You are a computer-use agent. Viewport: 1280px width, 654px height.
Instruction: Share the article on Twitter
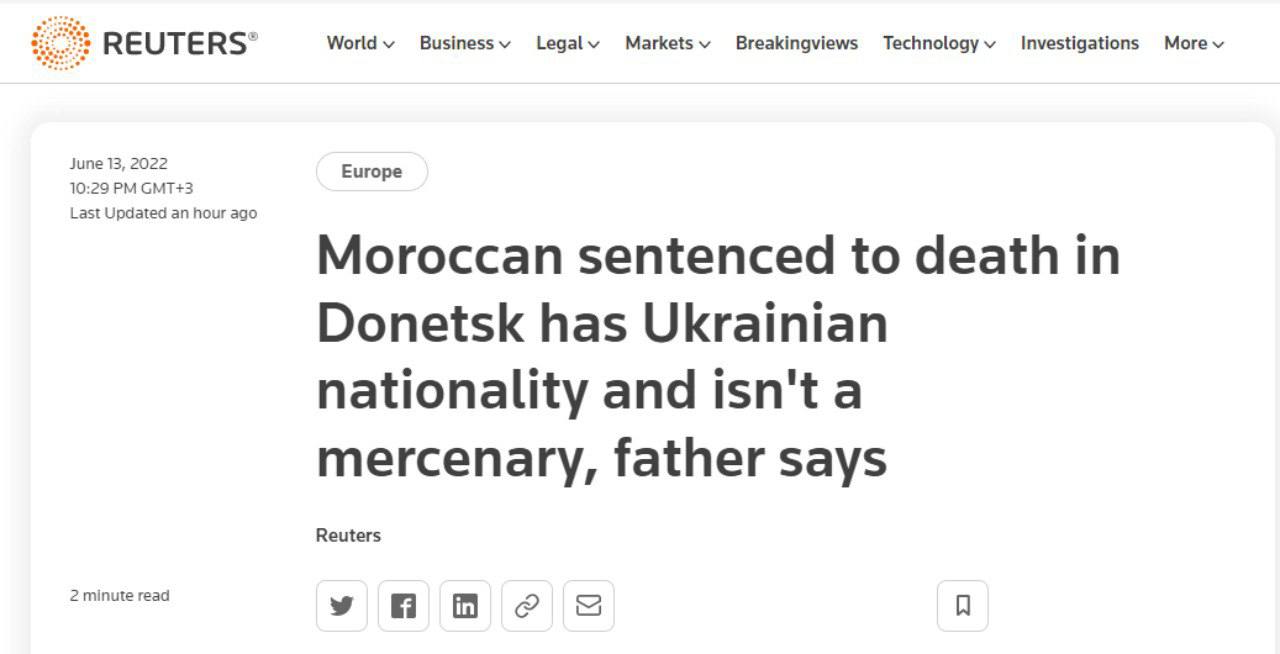tap(341, 605)
